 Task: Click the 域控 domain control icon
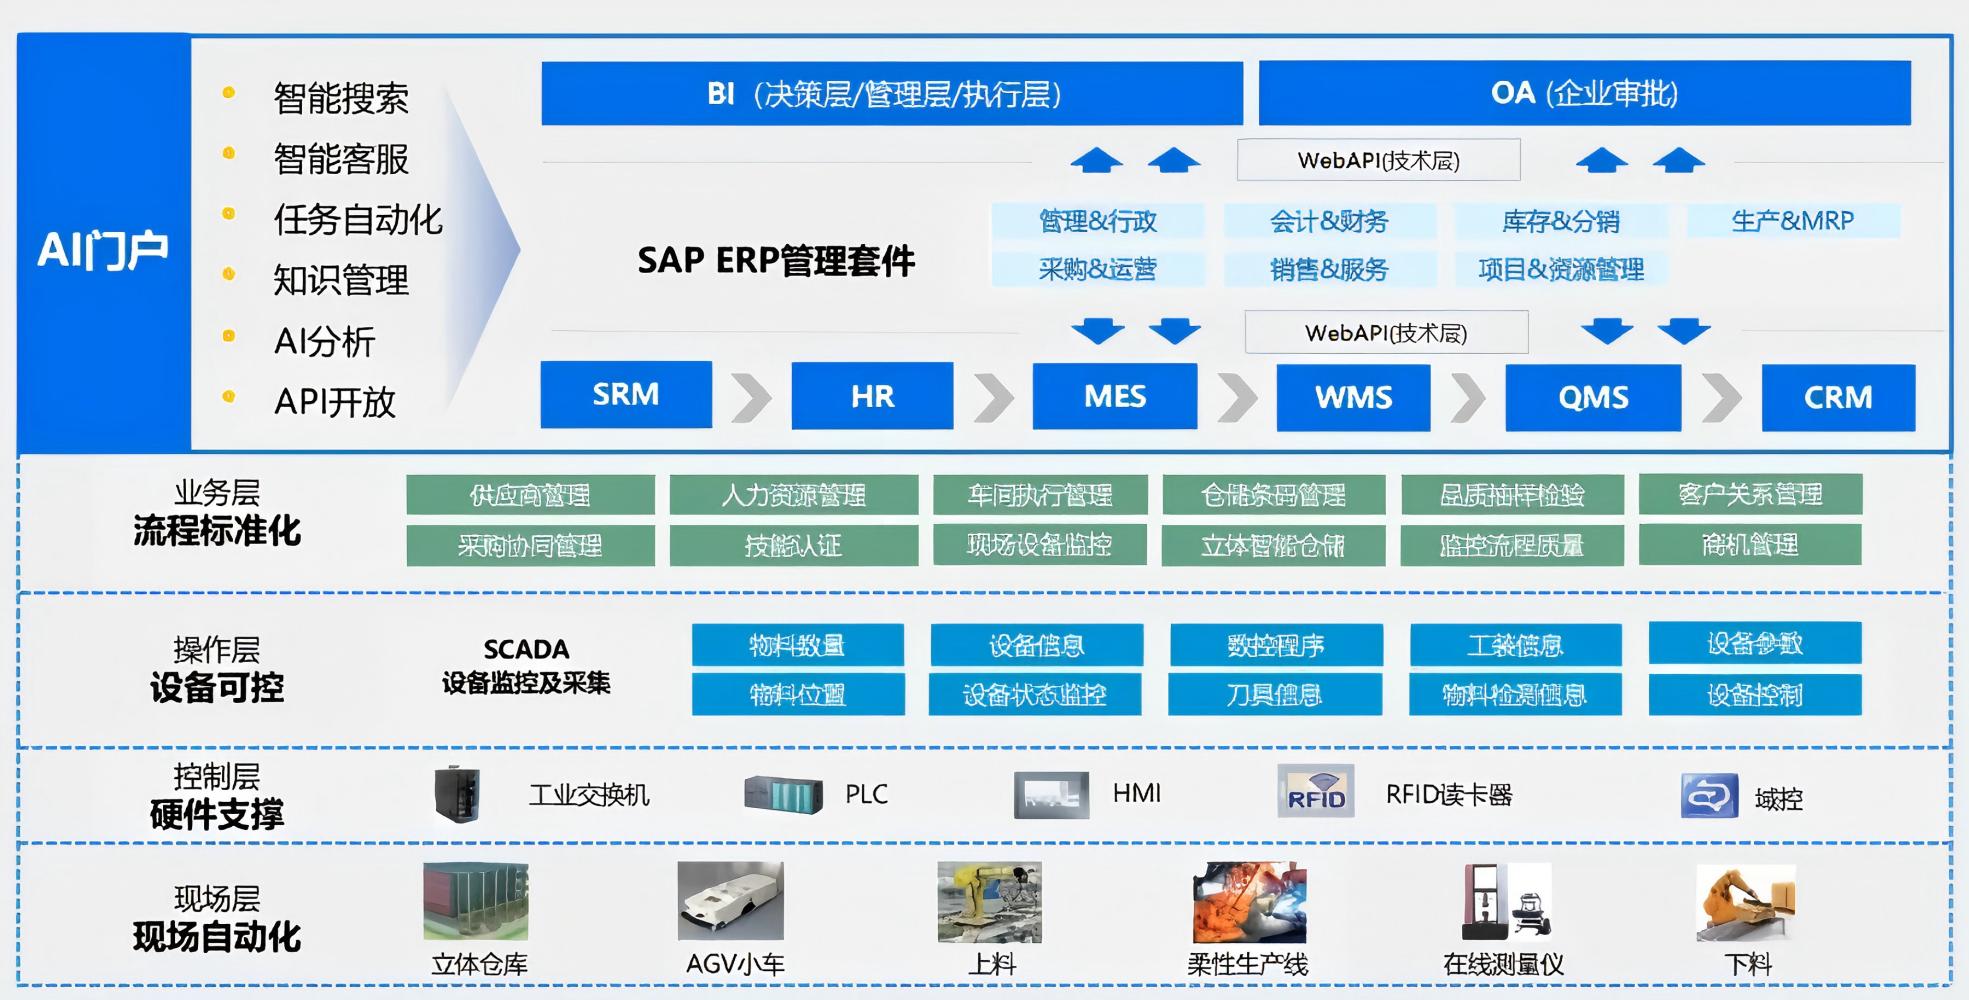click(1709, 796)
